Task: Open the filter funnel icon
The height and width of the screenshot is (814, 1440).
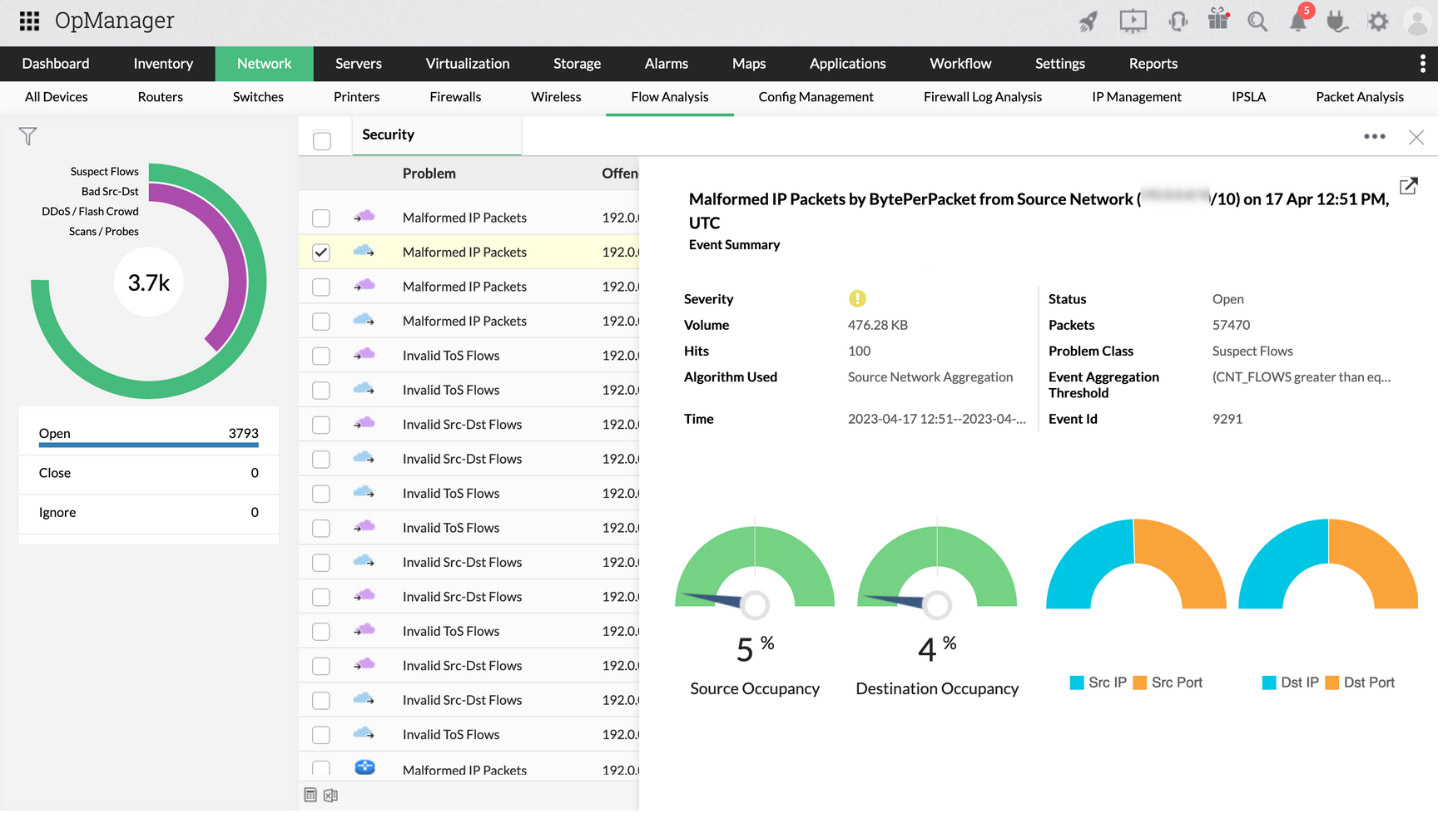Action: pyautogui.click(x=28, y=136)
